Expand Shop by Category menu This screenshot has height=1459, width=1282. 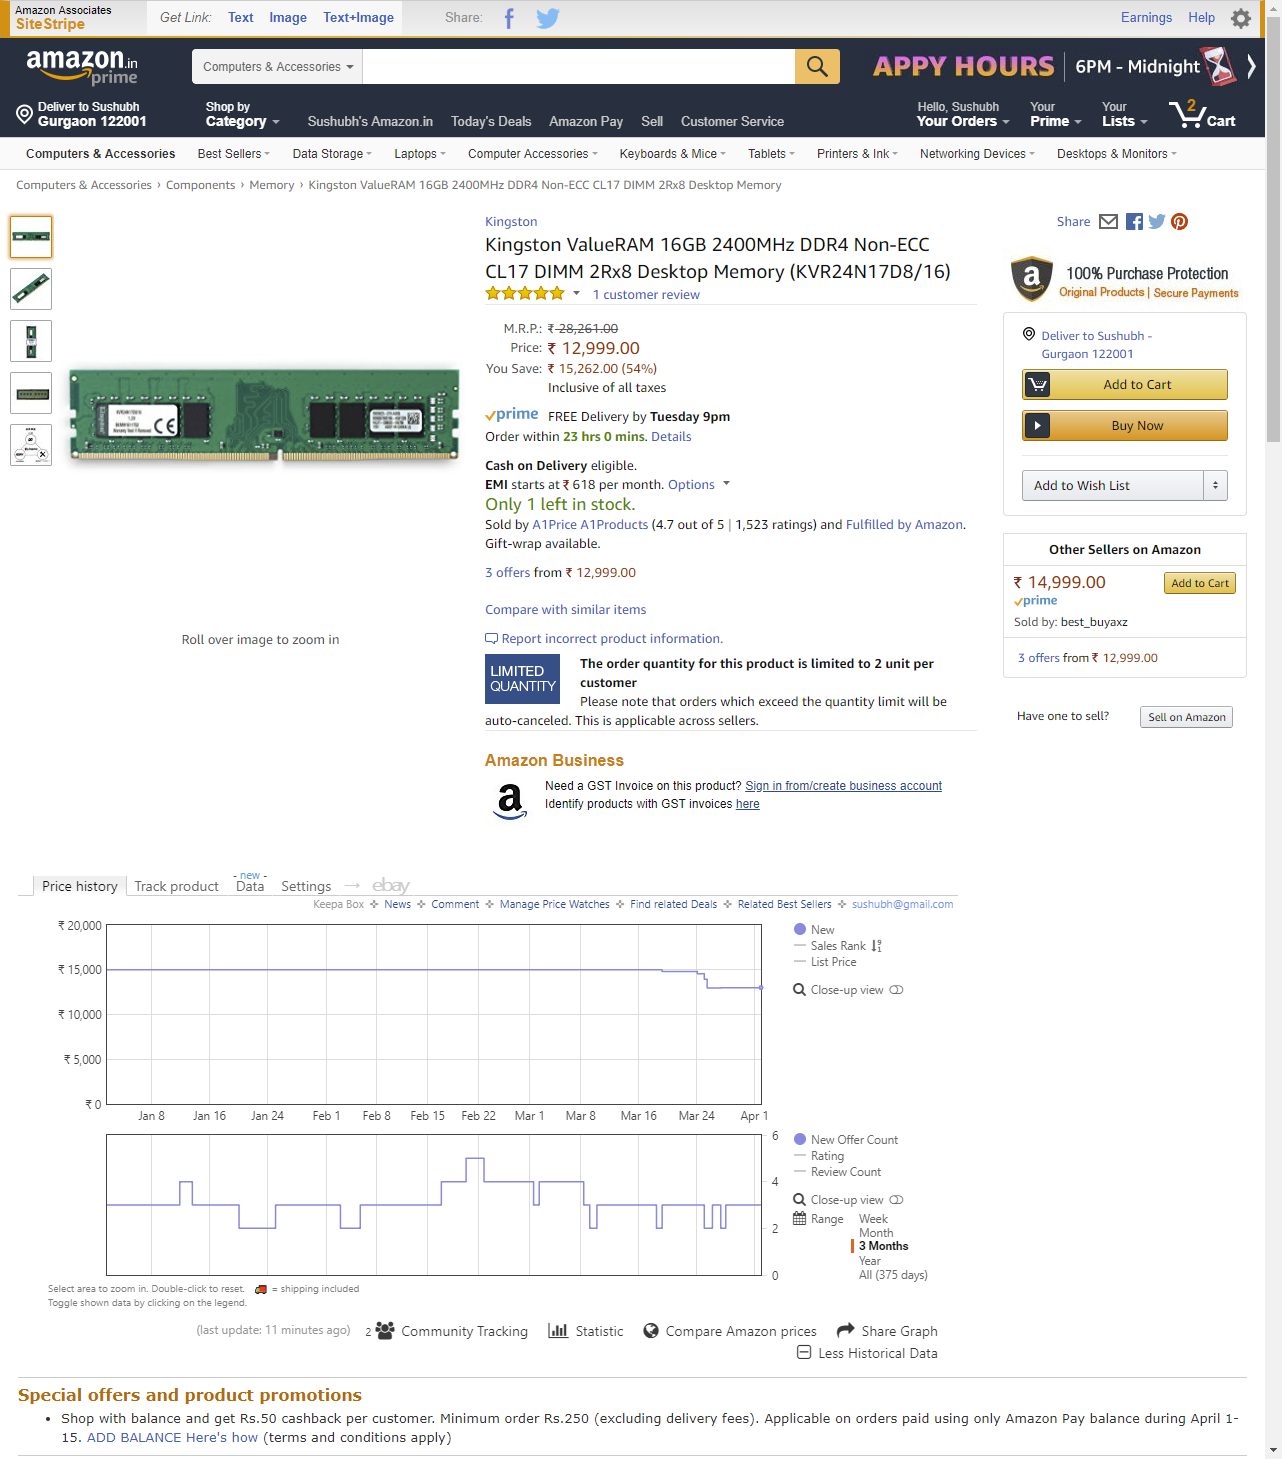[242, 114]
